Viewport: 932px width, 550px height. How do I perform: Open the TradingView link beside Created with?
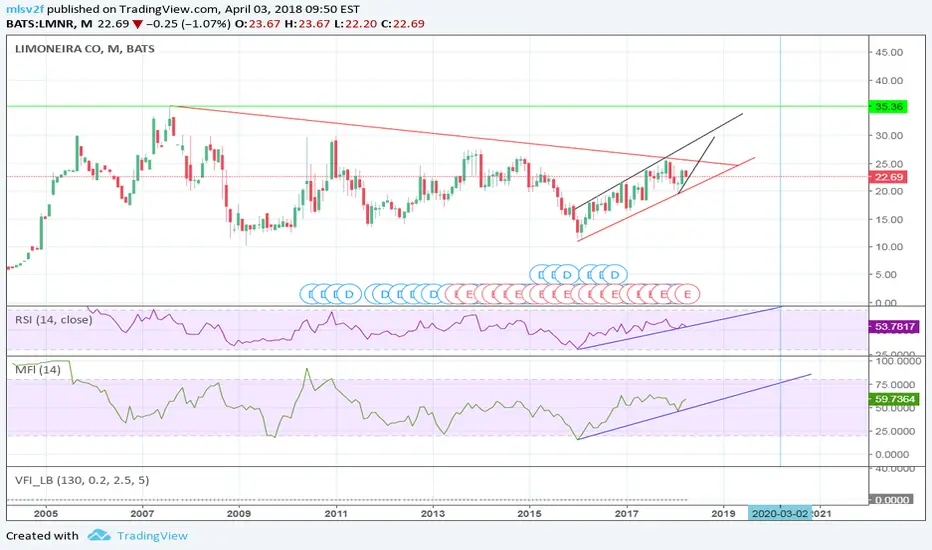(x=152, y=536)
